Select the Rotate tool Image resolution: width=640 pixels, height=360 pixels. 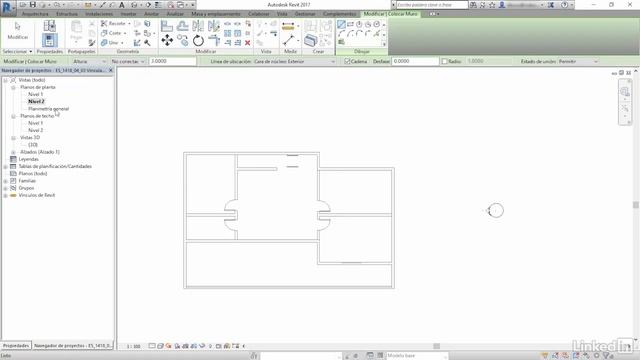click(198, 40)
